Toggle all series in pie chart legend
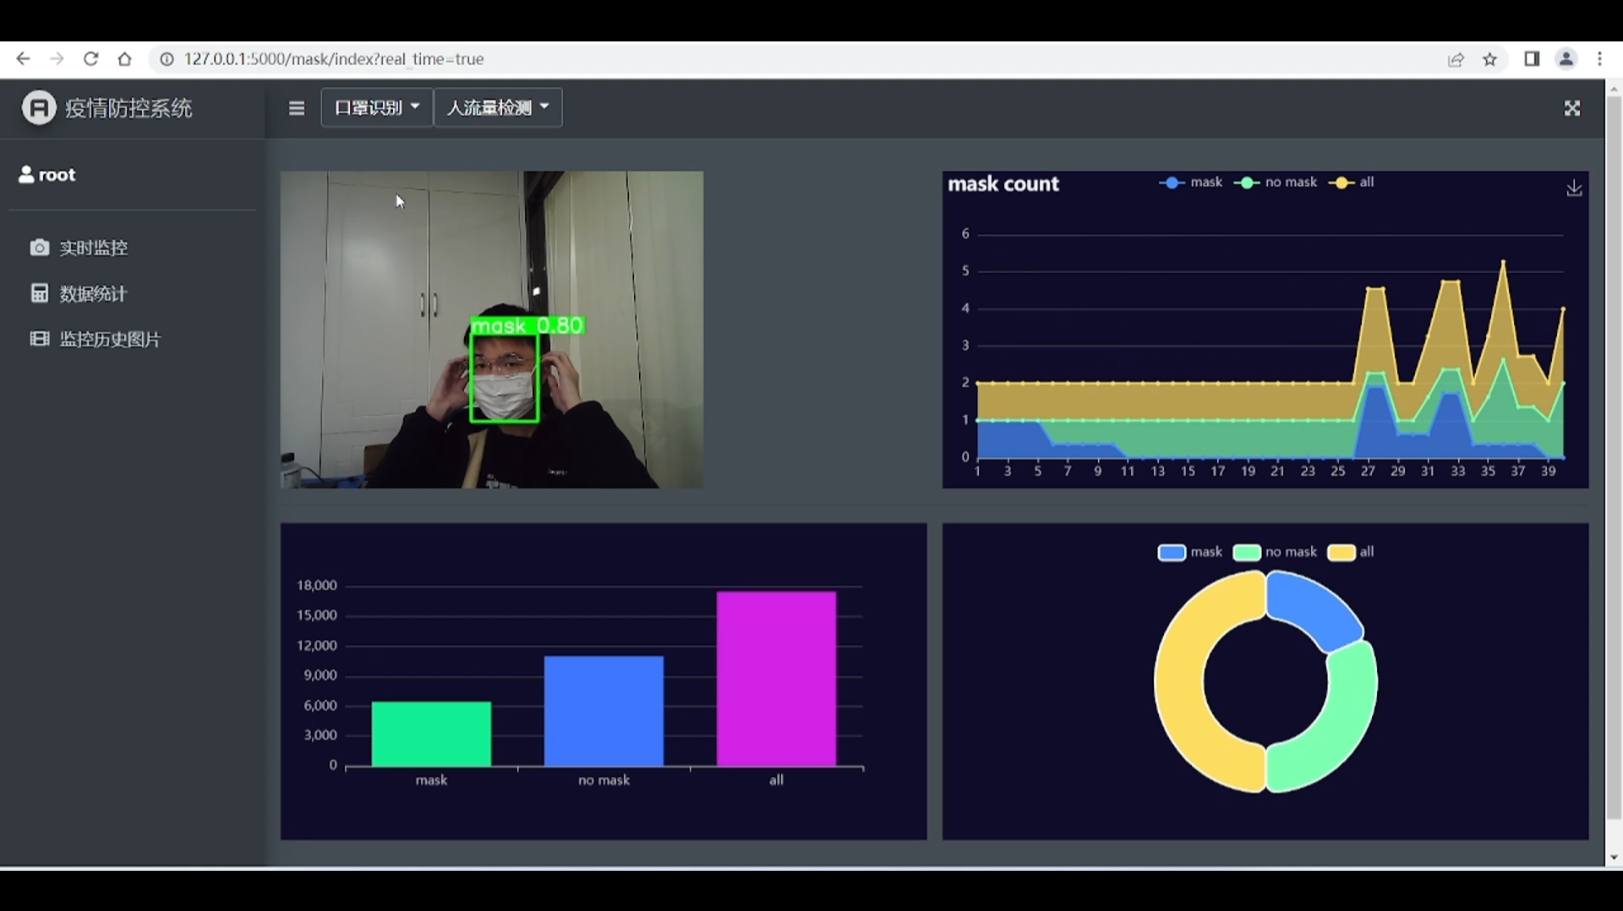 pos(1351,552)
